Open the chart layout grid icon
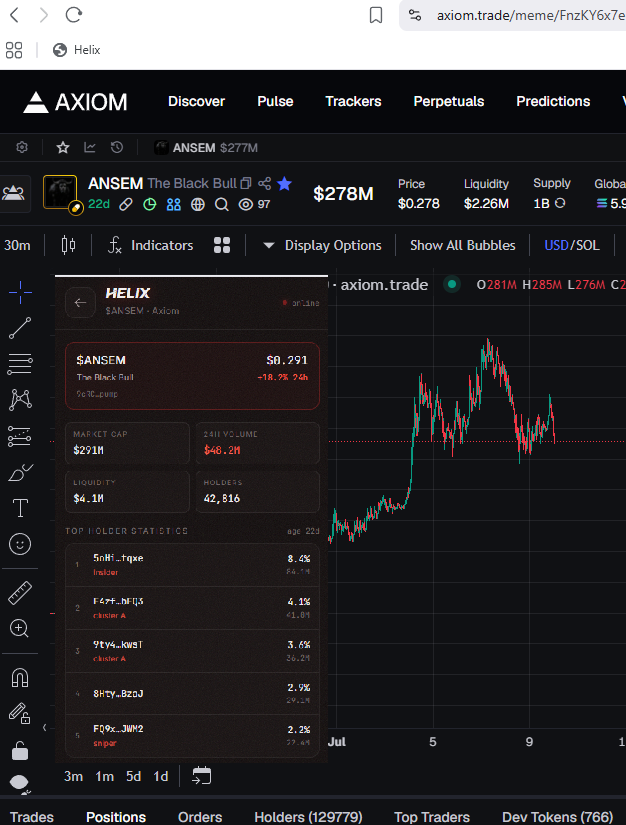 (x=222, y=245)
